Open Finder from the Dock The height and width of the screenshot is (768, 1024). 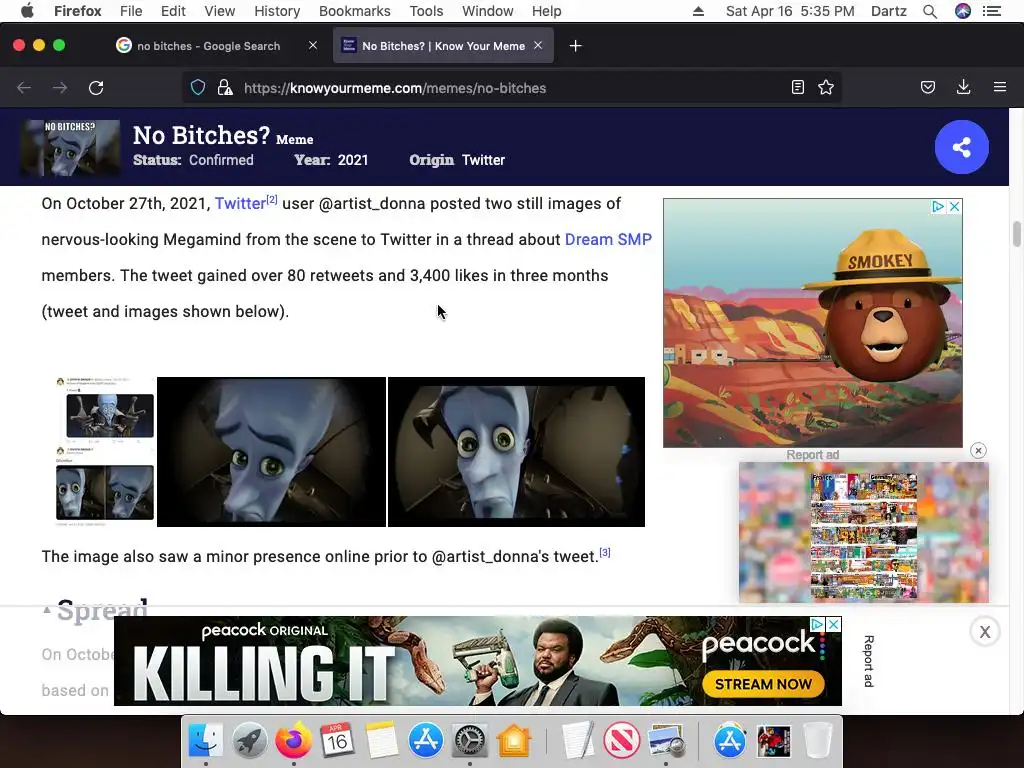206,741
